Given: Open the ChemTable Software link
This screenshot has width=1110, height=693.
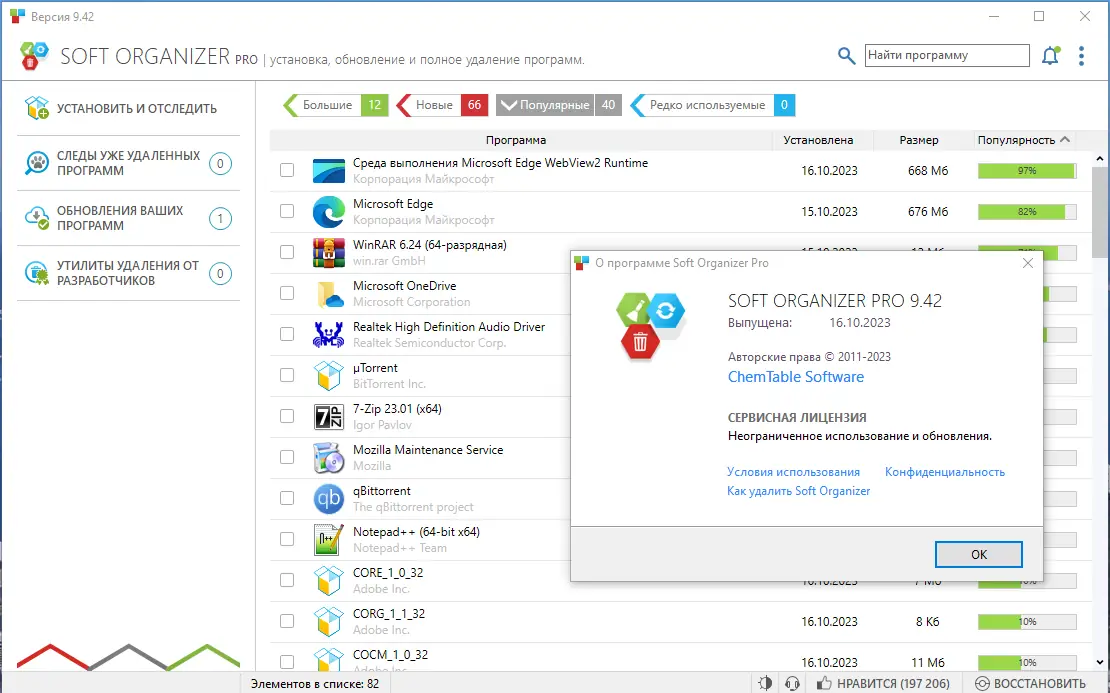Looking at the screenshot, I should (796, 377).
